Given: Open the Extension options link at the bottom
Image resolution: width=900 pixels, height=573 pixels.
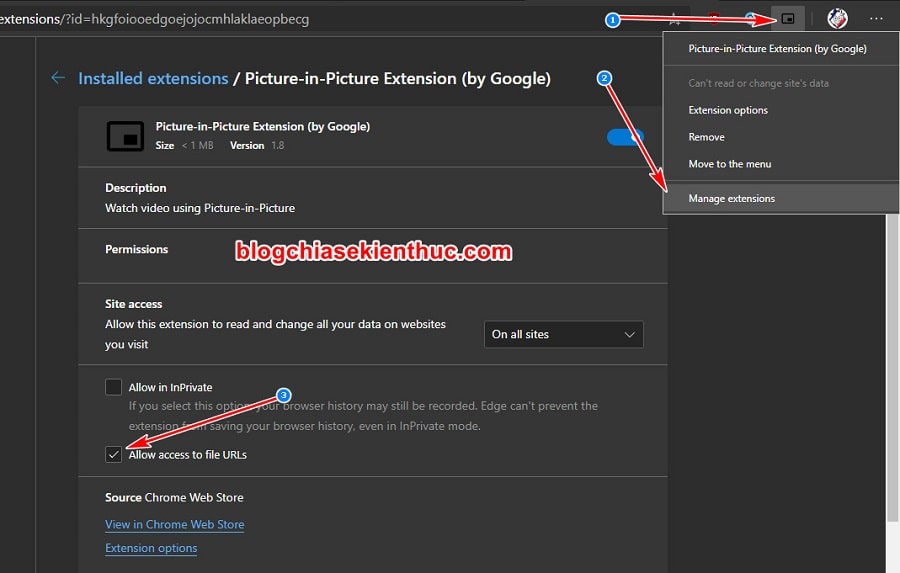Looking at the screenshot, I should 151,548.
